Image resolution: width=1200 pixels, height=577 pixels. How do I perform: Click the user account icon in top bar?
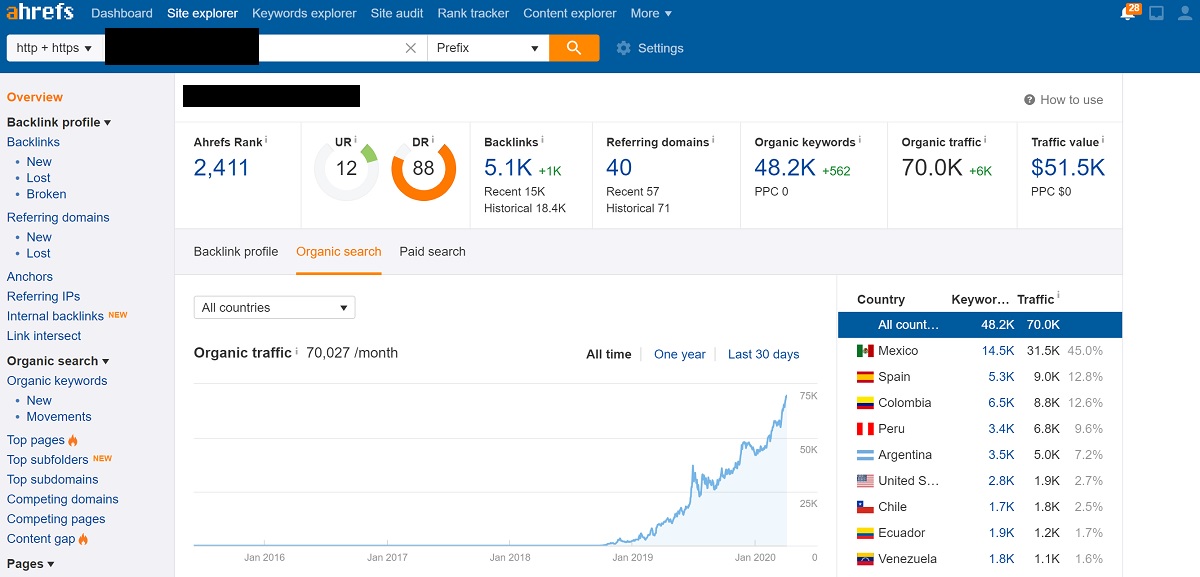point(1184,14)
